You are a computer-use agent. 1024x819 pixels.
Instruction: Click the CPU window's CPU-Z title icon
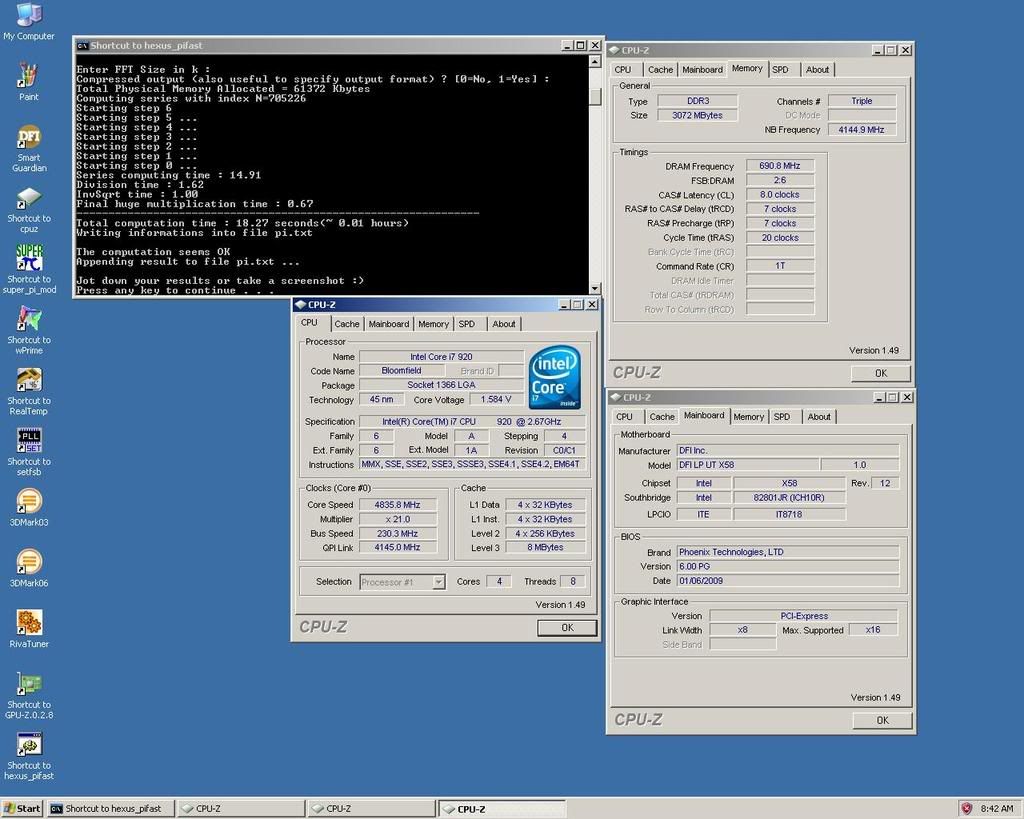tap(300, 304)
